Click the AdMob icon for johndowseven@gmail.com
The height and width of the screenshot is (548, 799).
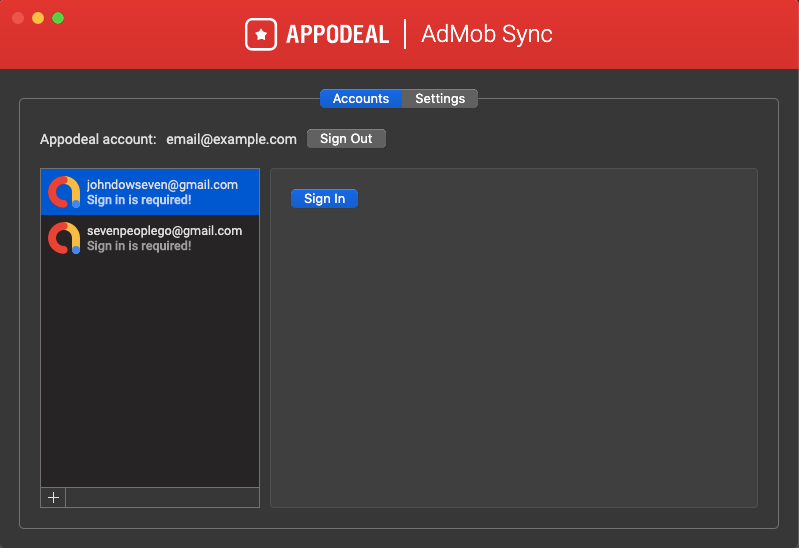point(64,191)
